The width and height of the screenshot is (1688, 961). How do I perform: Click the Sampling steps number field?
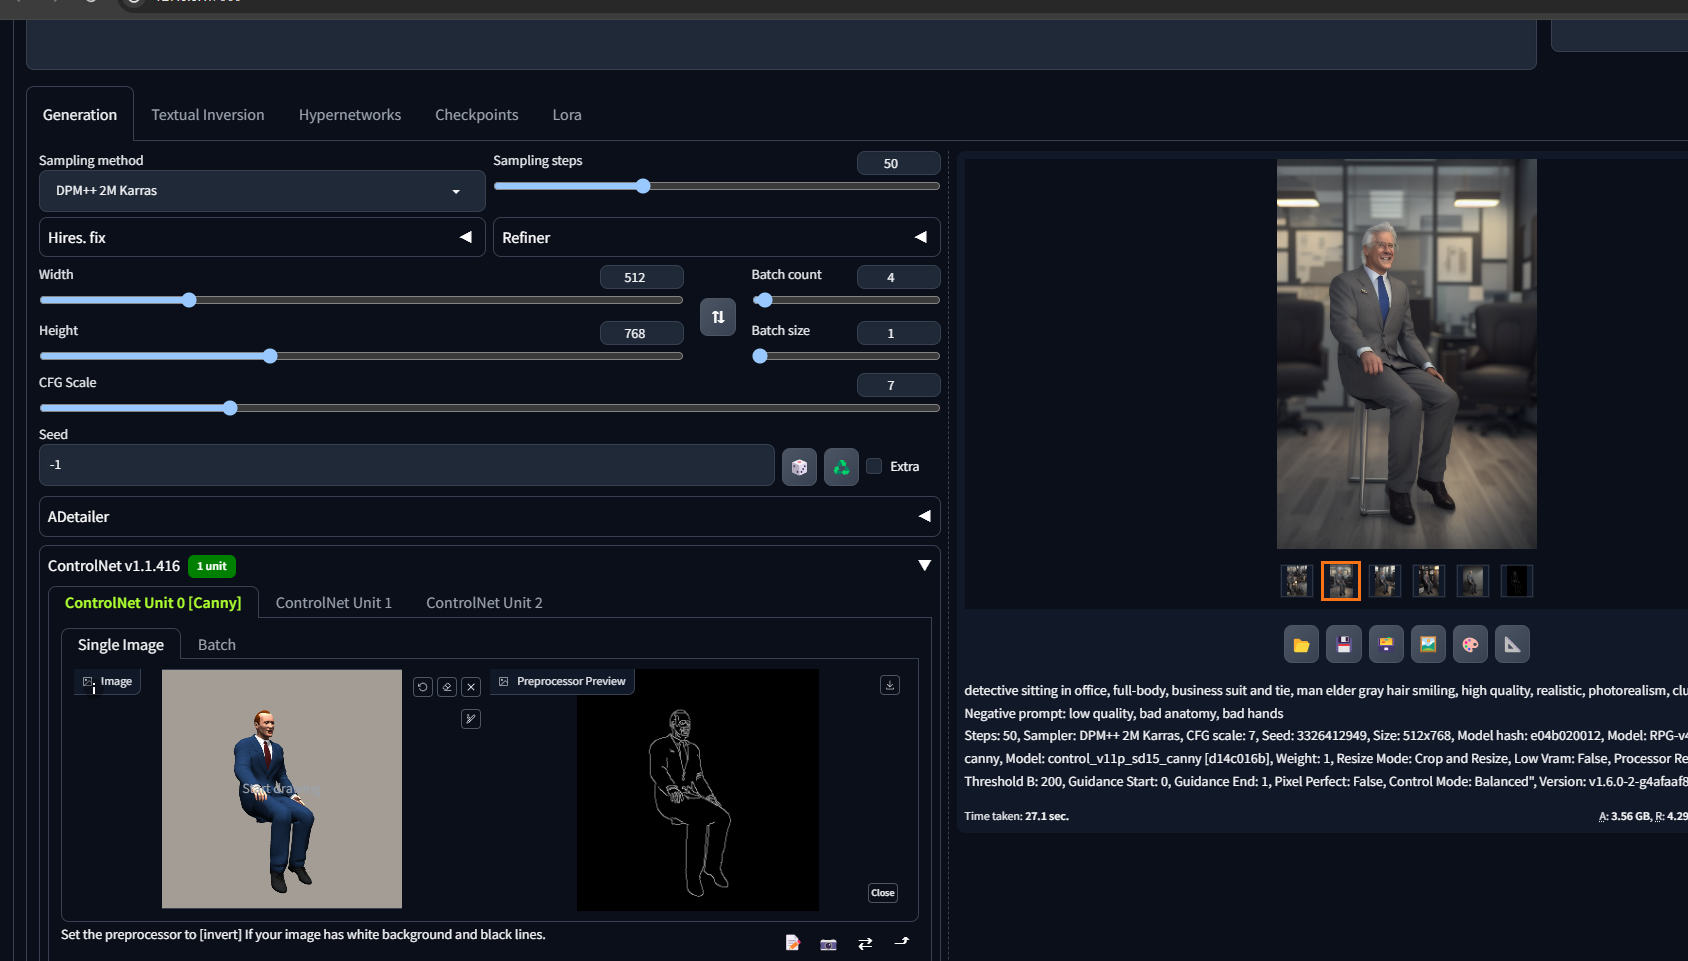tap(898, 163)
